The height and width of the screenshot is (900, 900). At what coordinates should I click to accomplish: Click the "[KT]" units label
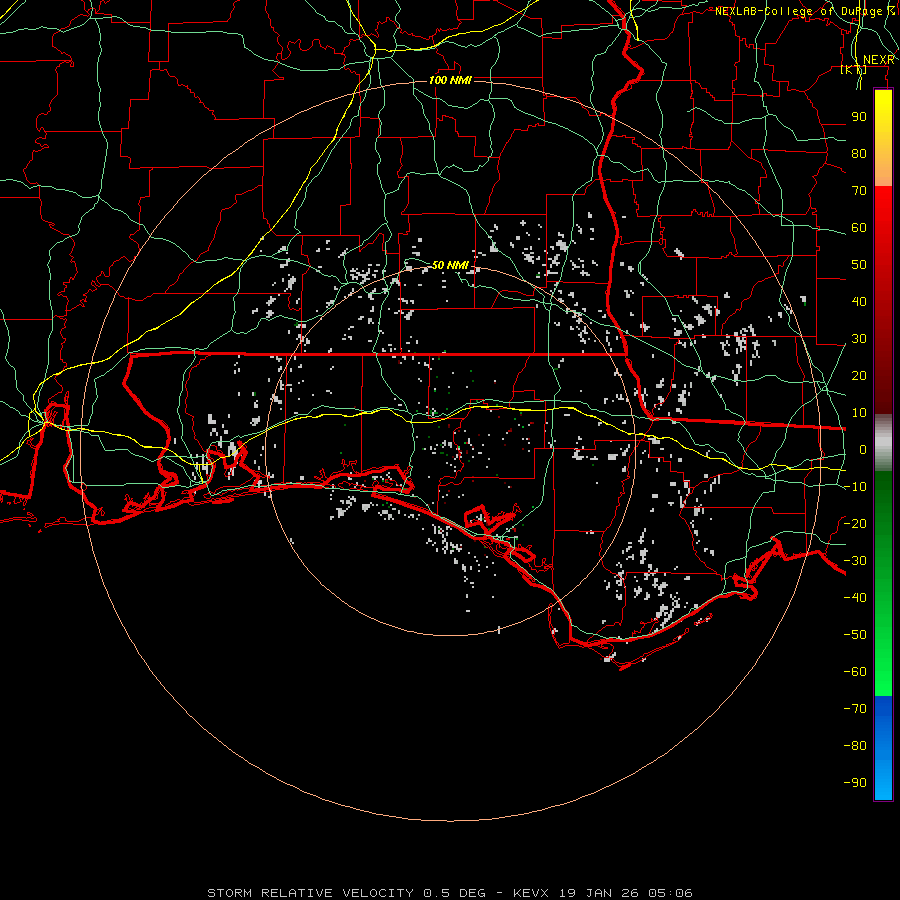853,70
